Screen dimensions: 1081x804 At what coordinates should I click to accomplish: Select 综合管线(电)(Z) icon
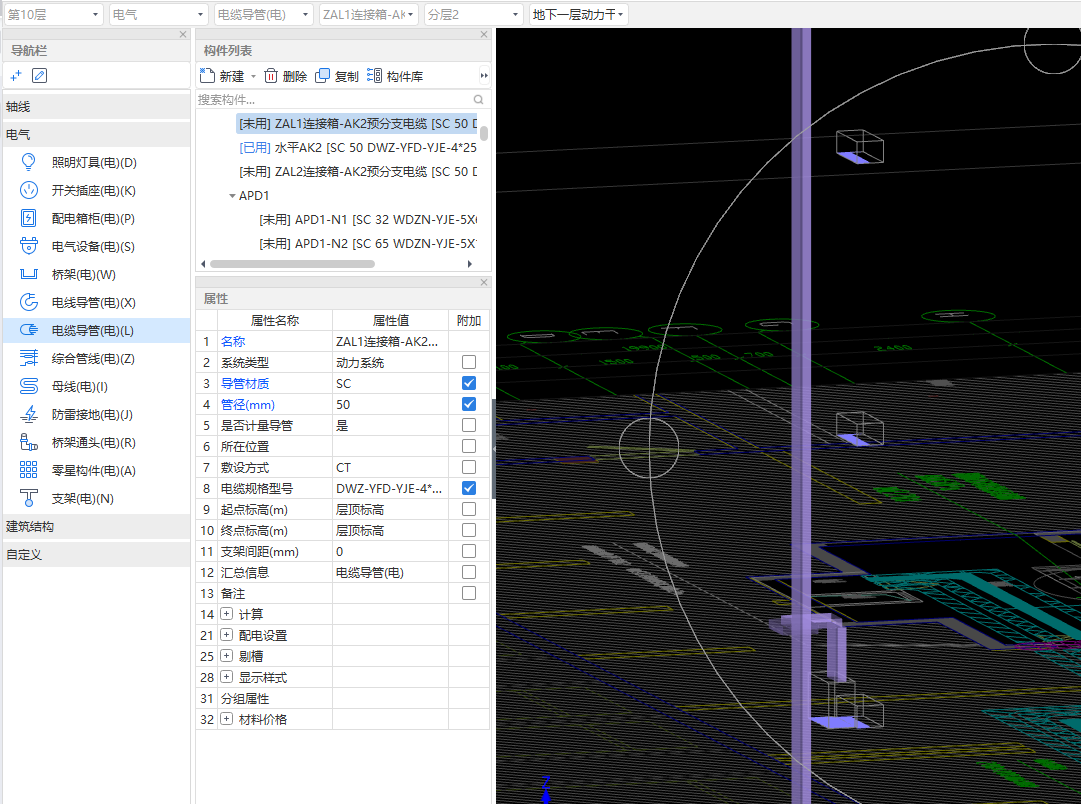(28, 358)
